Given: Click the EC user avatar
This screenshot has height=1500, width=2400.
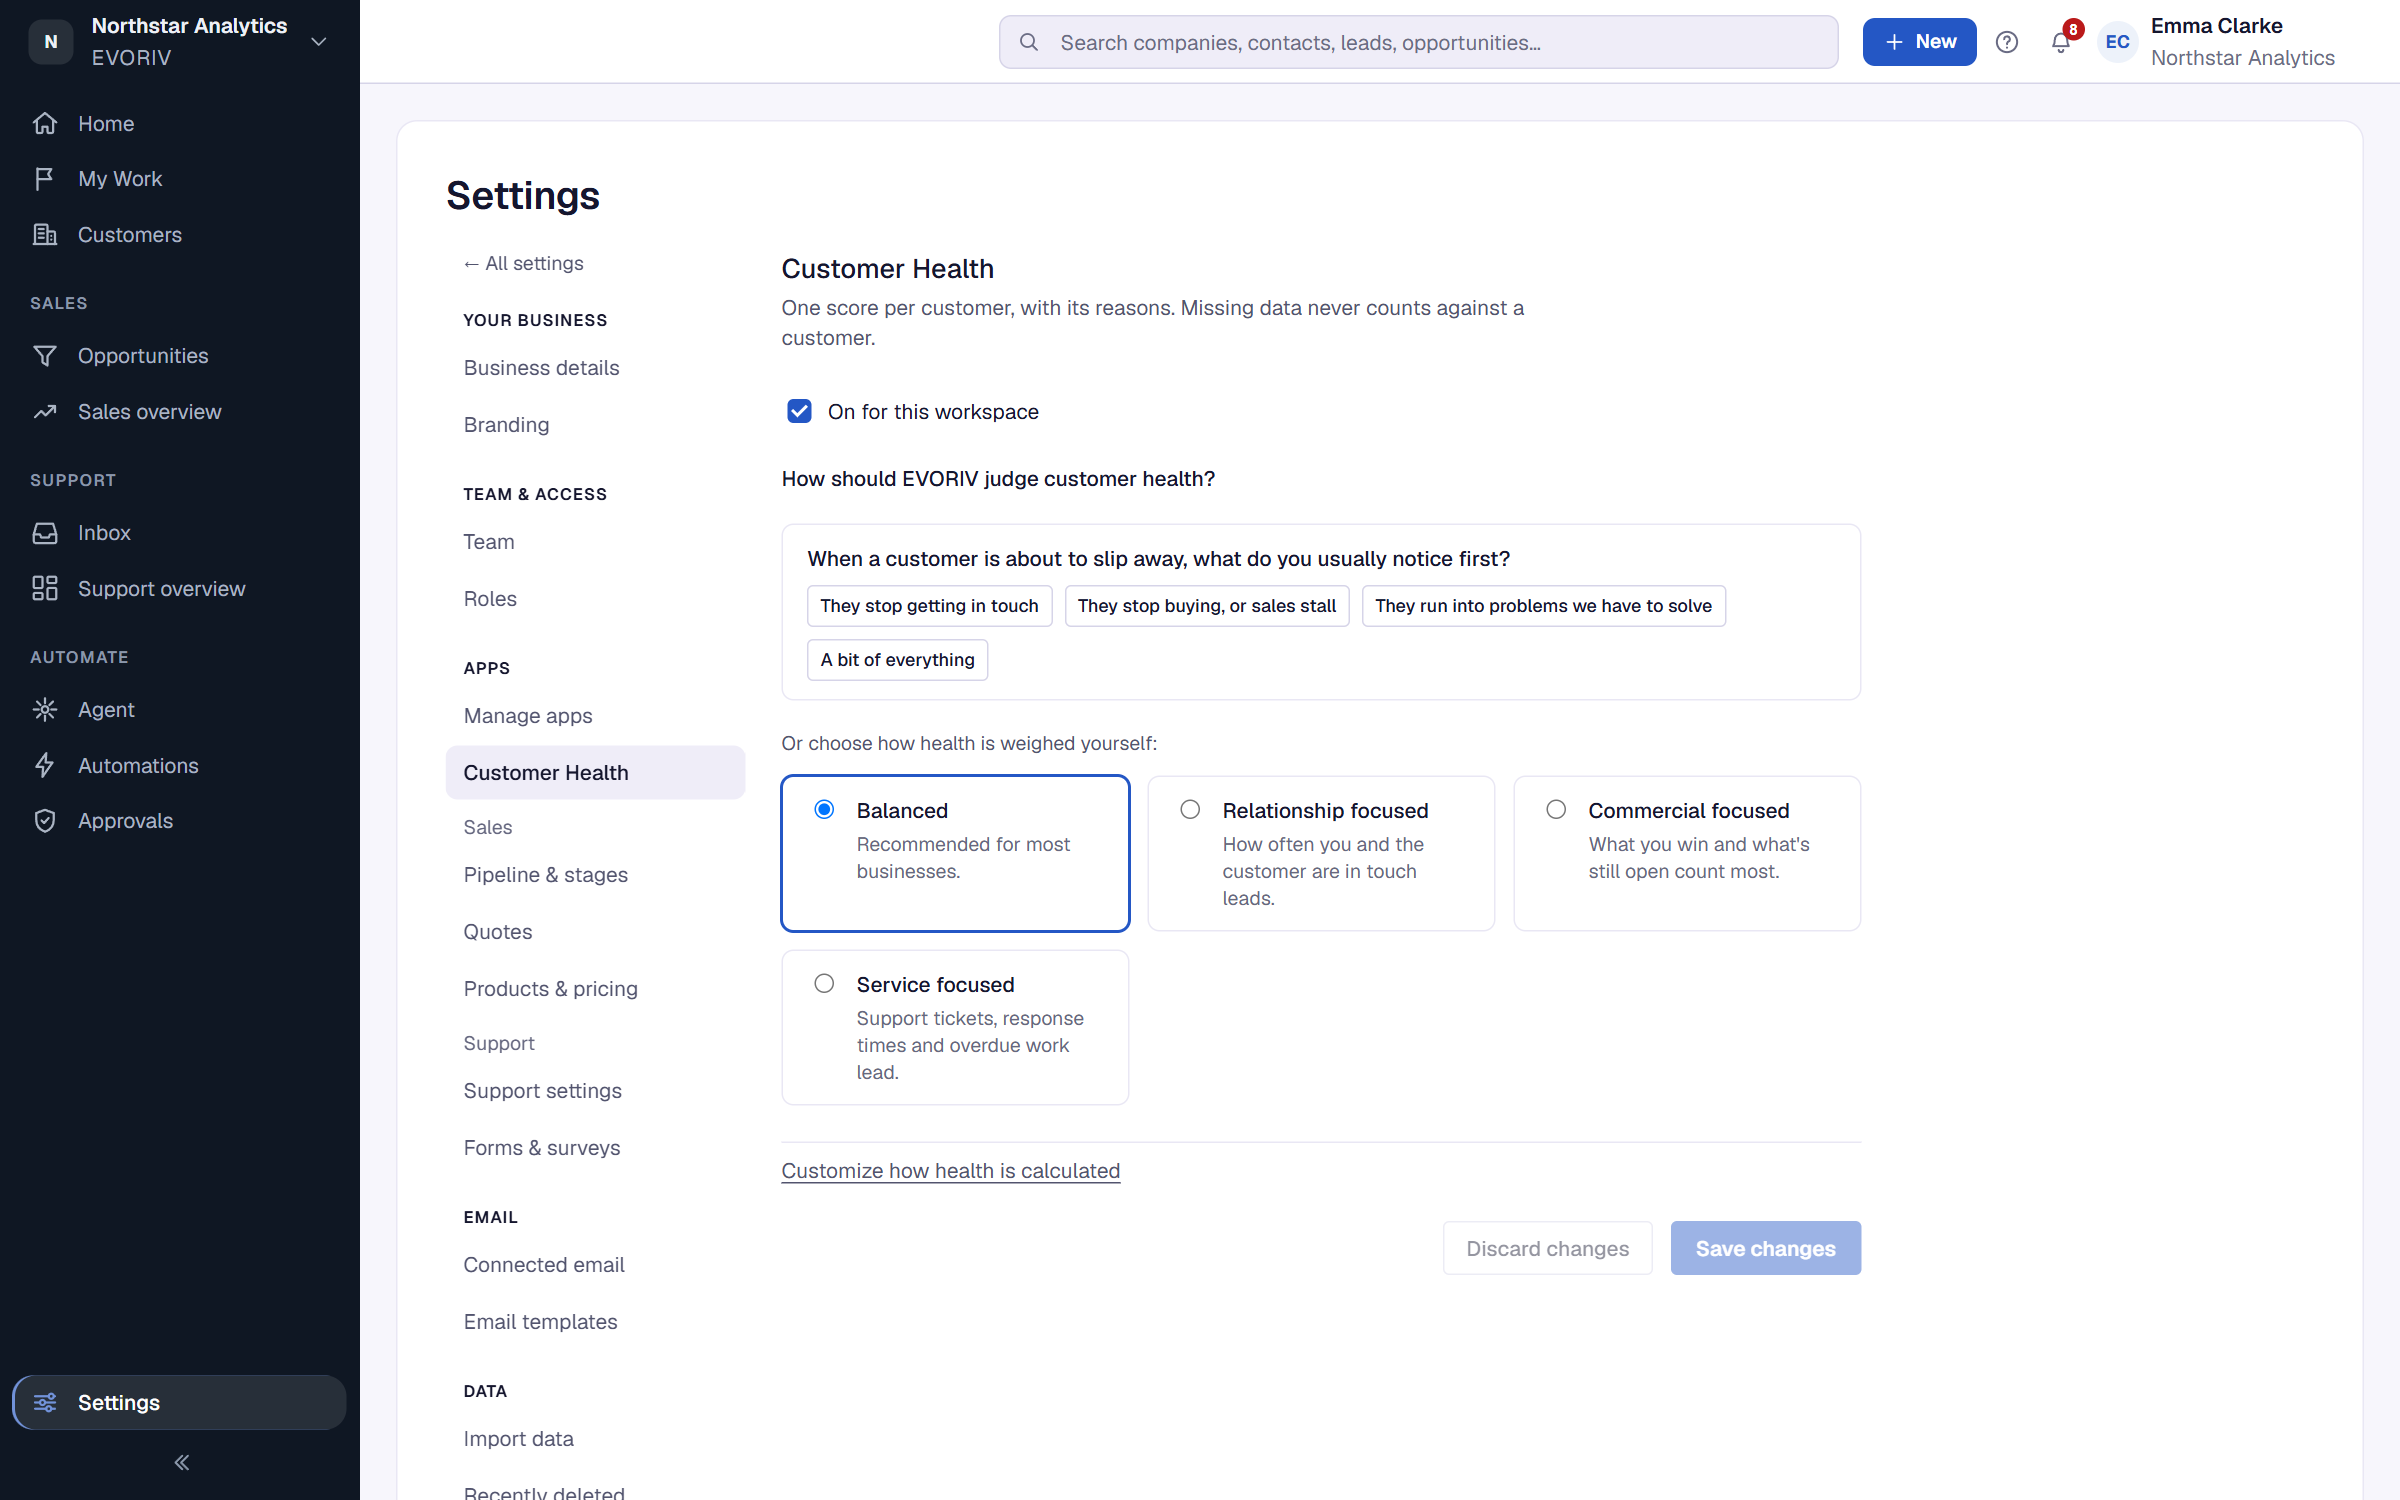Looking at the screenshot, I should (2117, 42).
